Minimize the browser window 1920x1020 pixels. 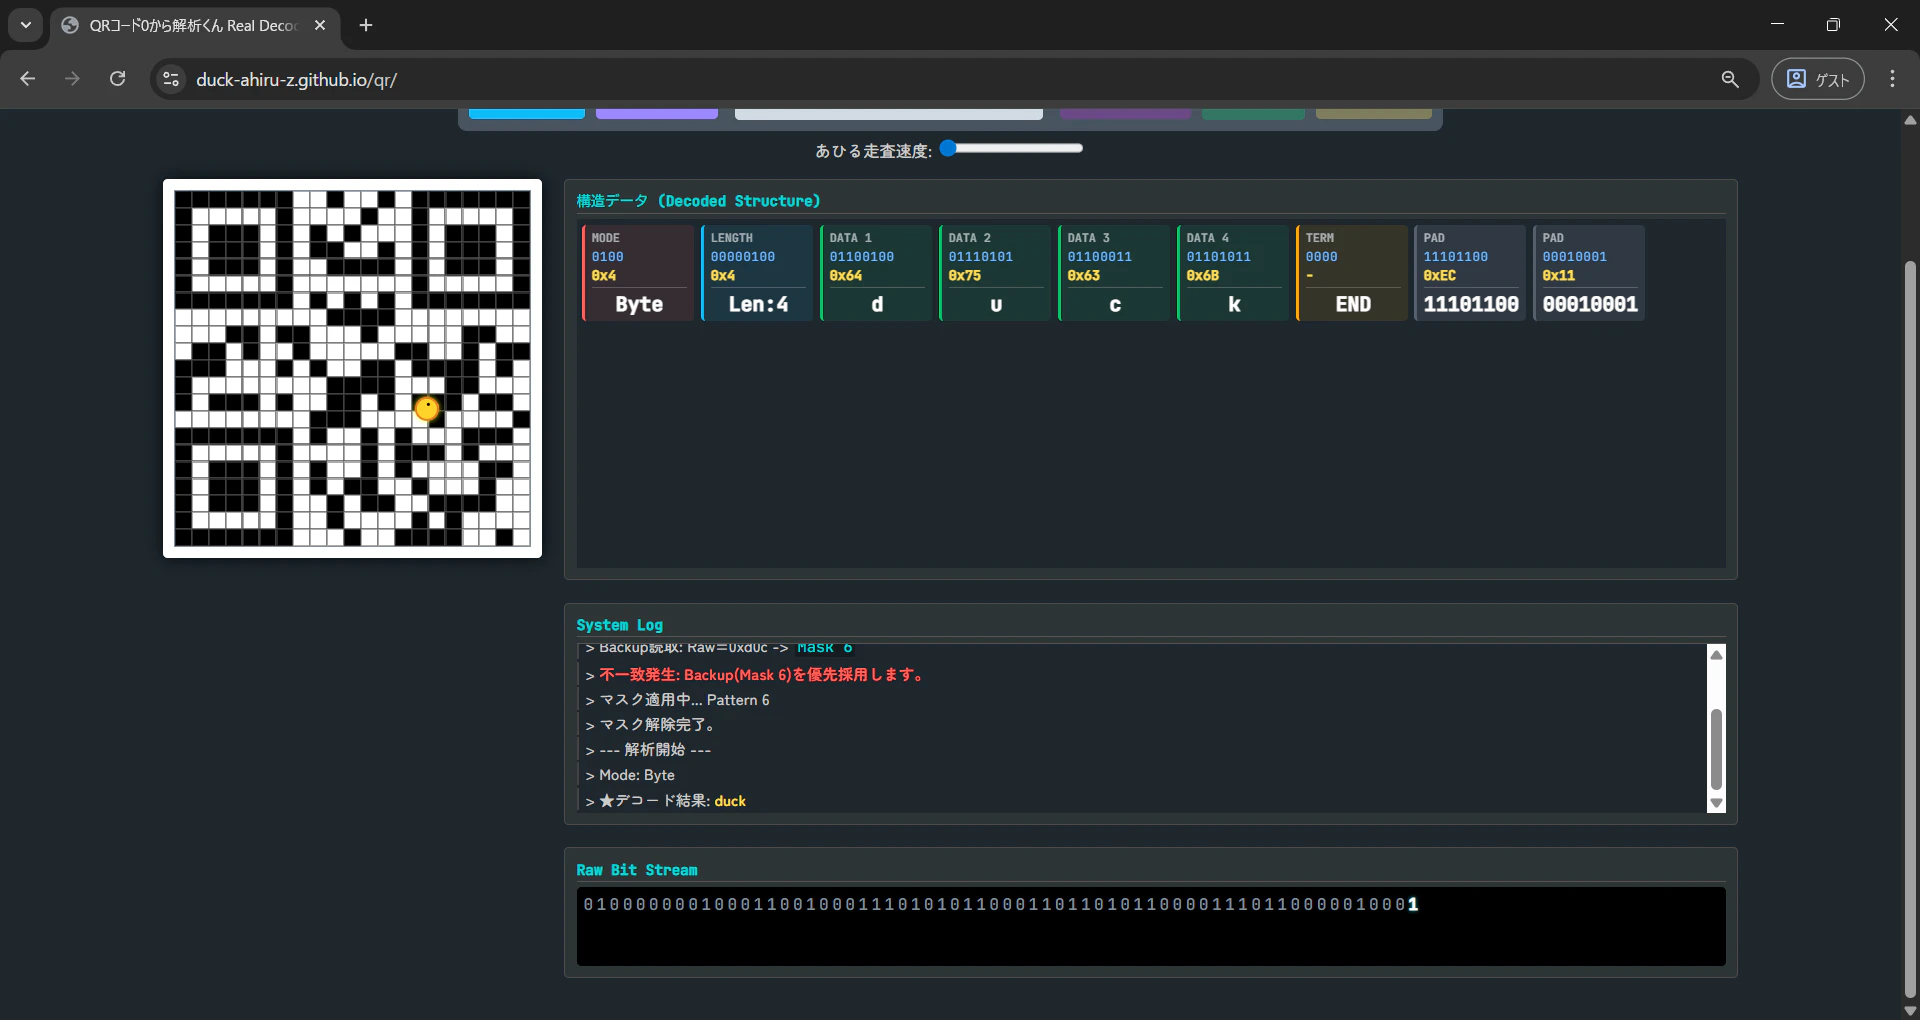pyautogui.click(x=1777, y=24)
